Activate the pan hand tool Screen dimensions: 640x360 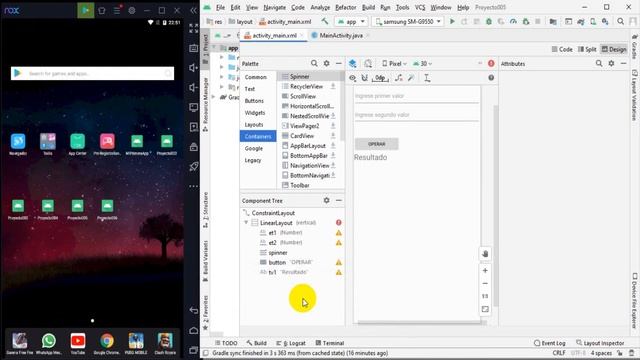(x=485, y=253)
